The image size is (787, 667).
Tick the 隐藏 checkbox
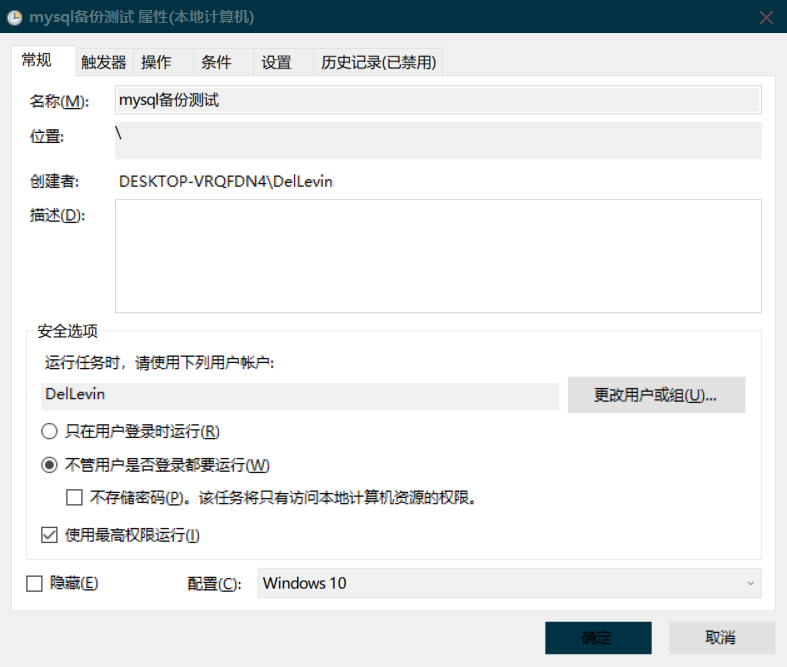(34, 583)
